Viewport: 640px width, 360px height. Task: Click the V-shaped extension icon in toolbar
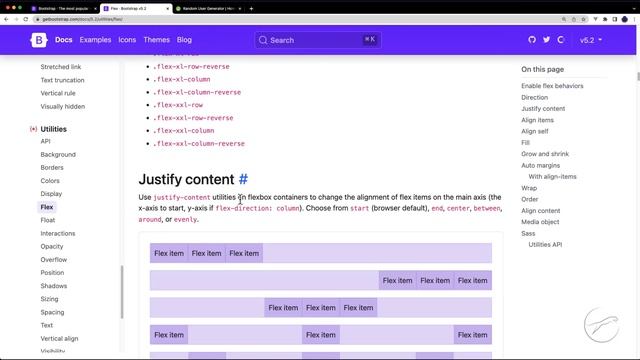point(595,19)
